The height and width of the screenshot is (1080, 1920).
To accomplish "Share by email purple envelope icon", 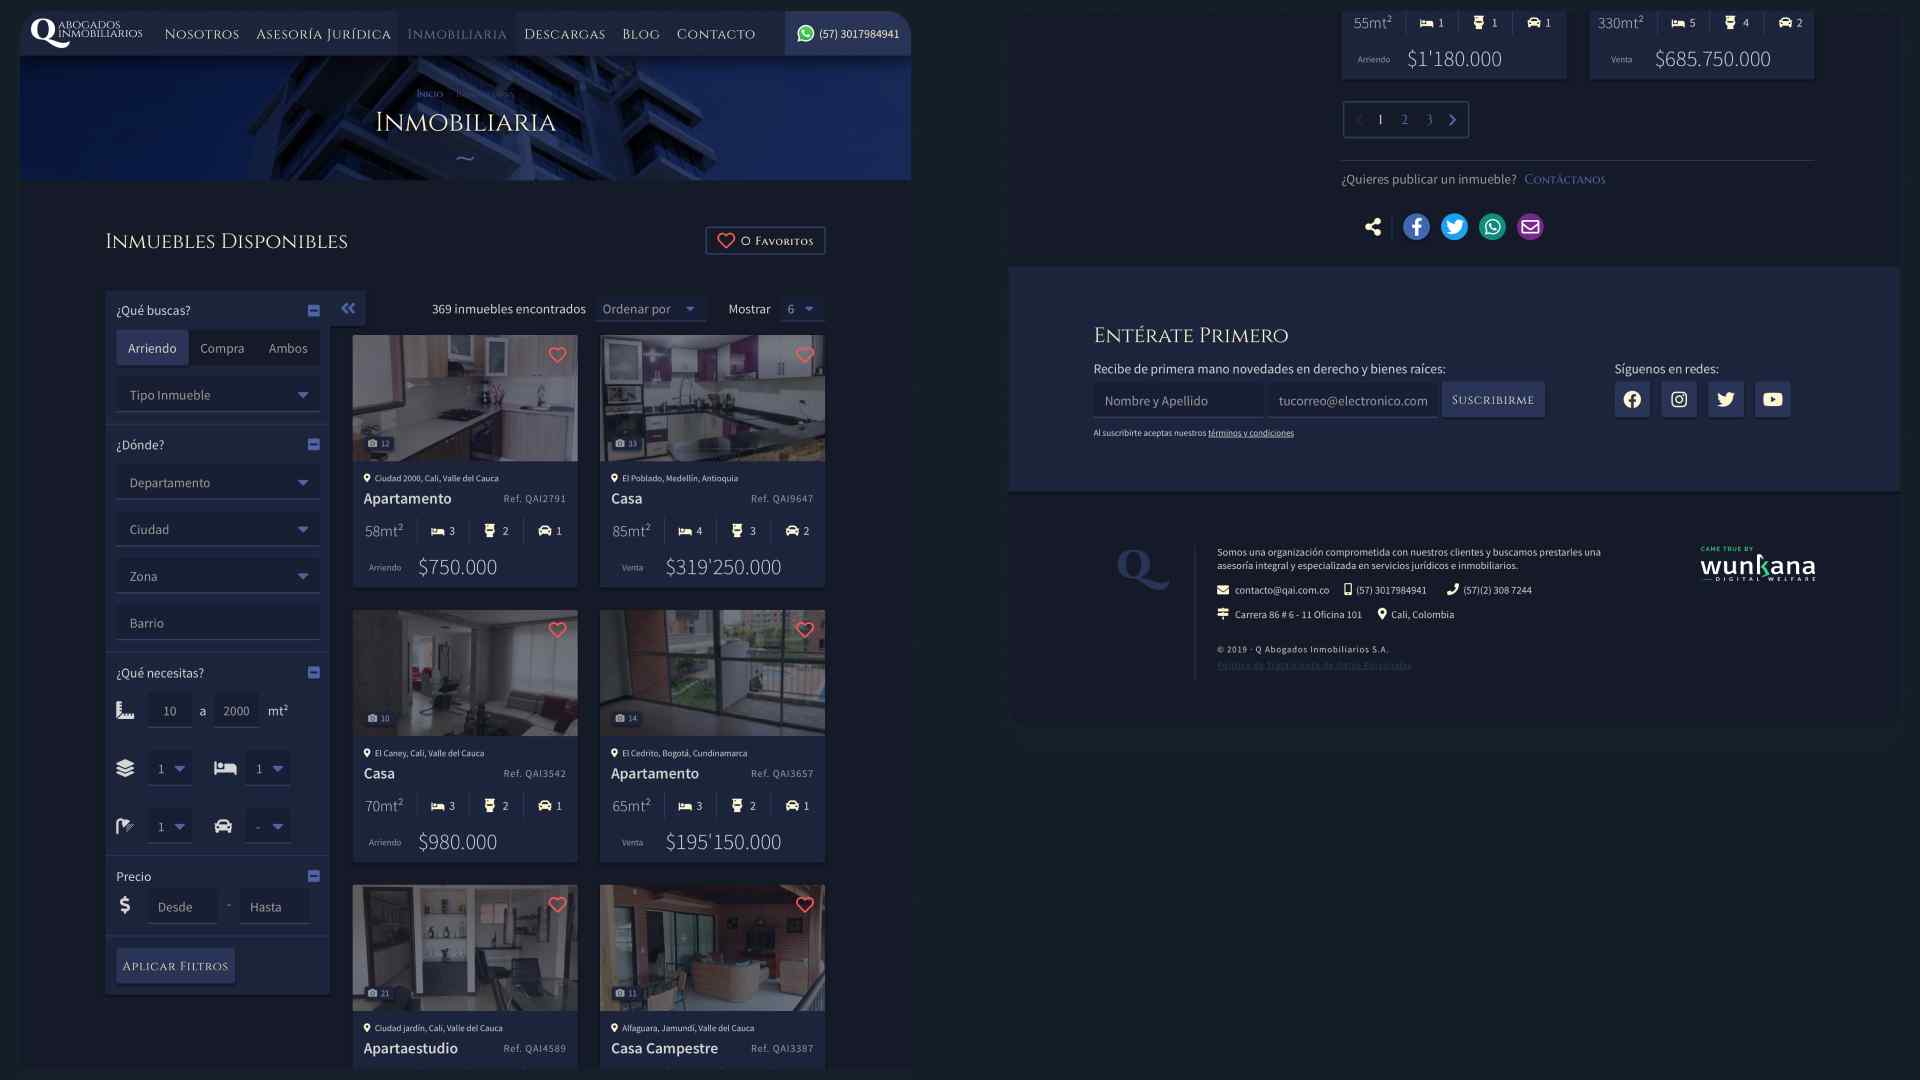I will [1530, 227].
